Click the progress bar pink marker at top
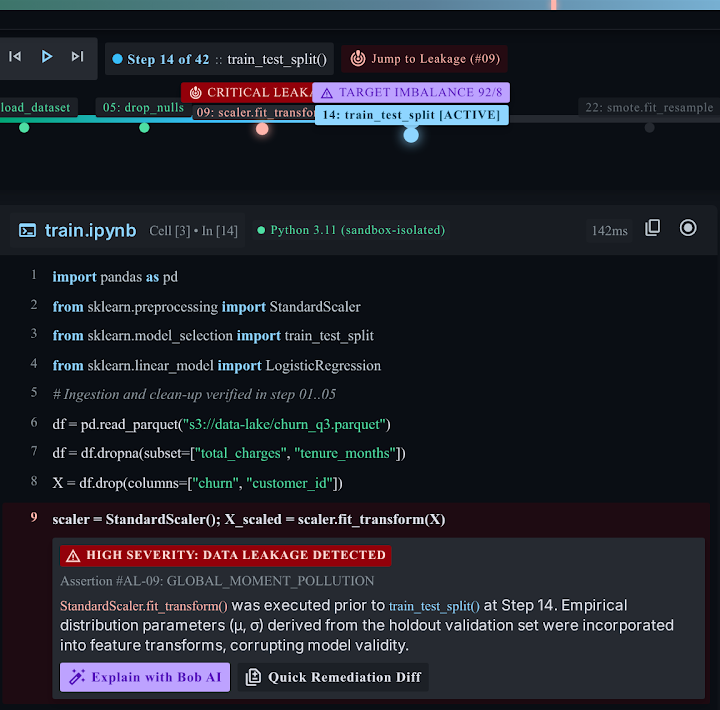Image resolution: width=720 pixels, height=710 pixels. coord(554,5)
